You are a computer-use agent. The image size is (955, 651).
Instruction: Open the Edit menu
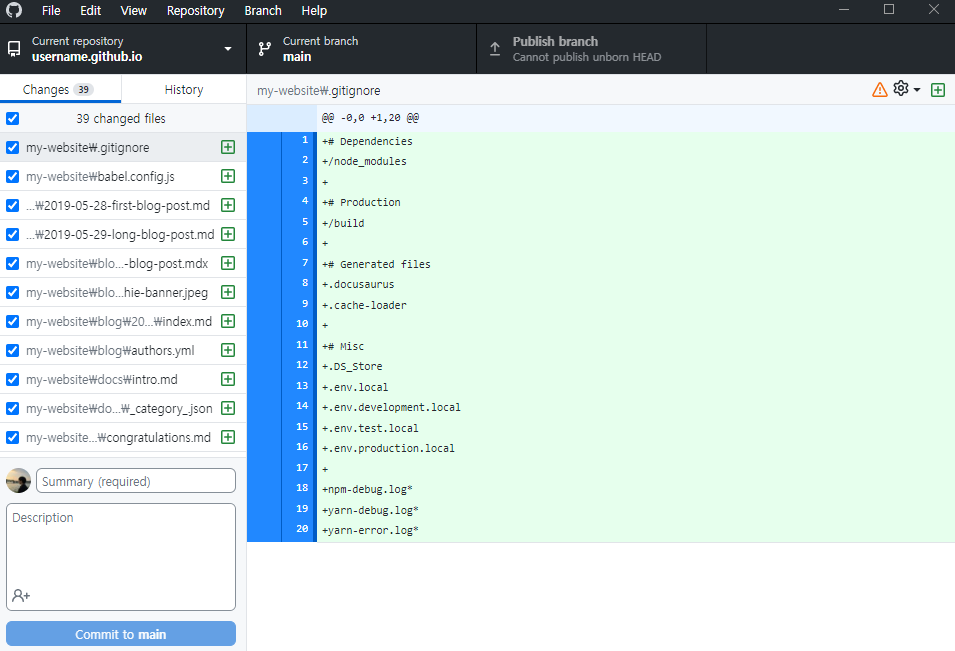click(90, 10)
